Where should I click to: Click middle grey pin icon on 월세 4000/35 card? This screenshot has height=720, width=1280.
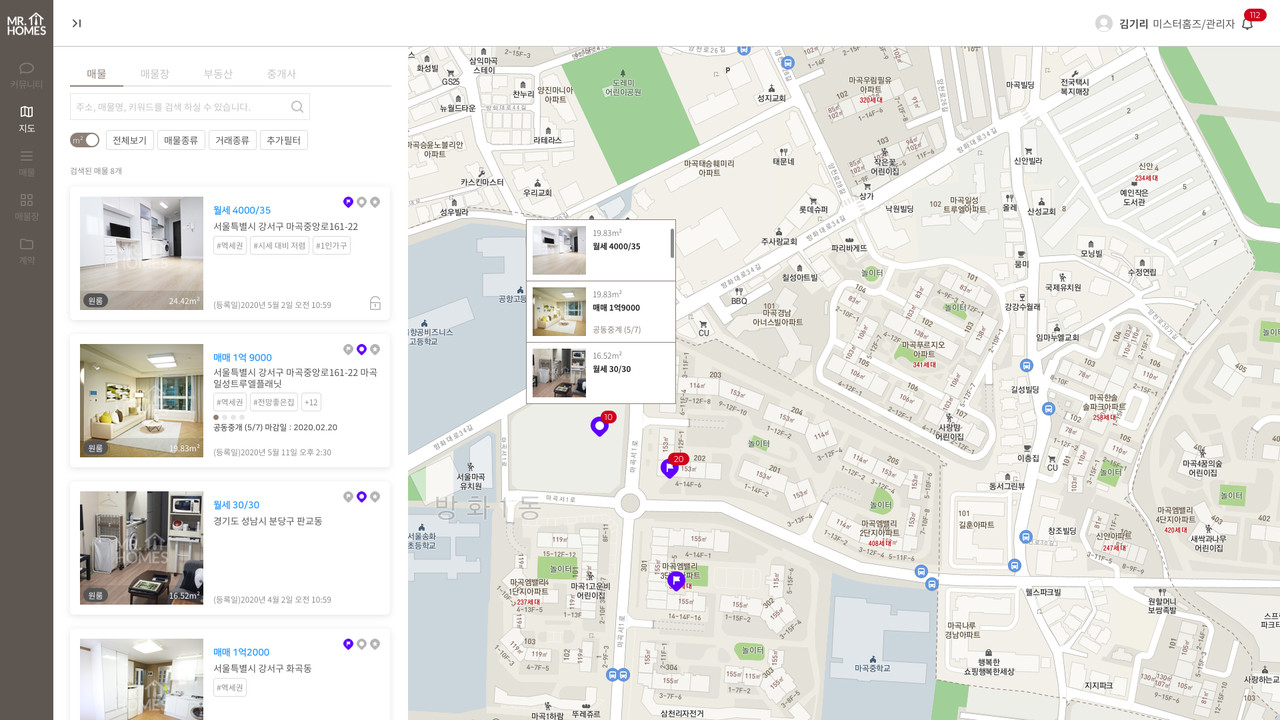pos(362,202)
